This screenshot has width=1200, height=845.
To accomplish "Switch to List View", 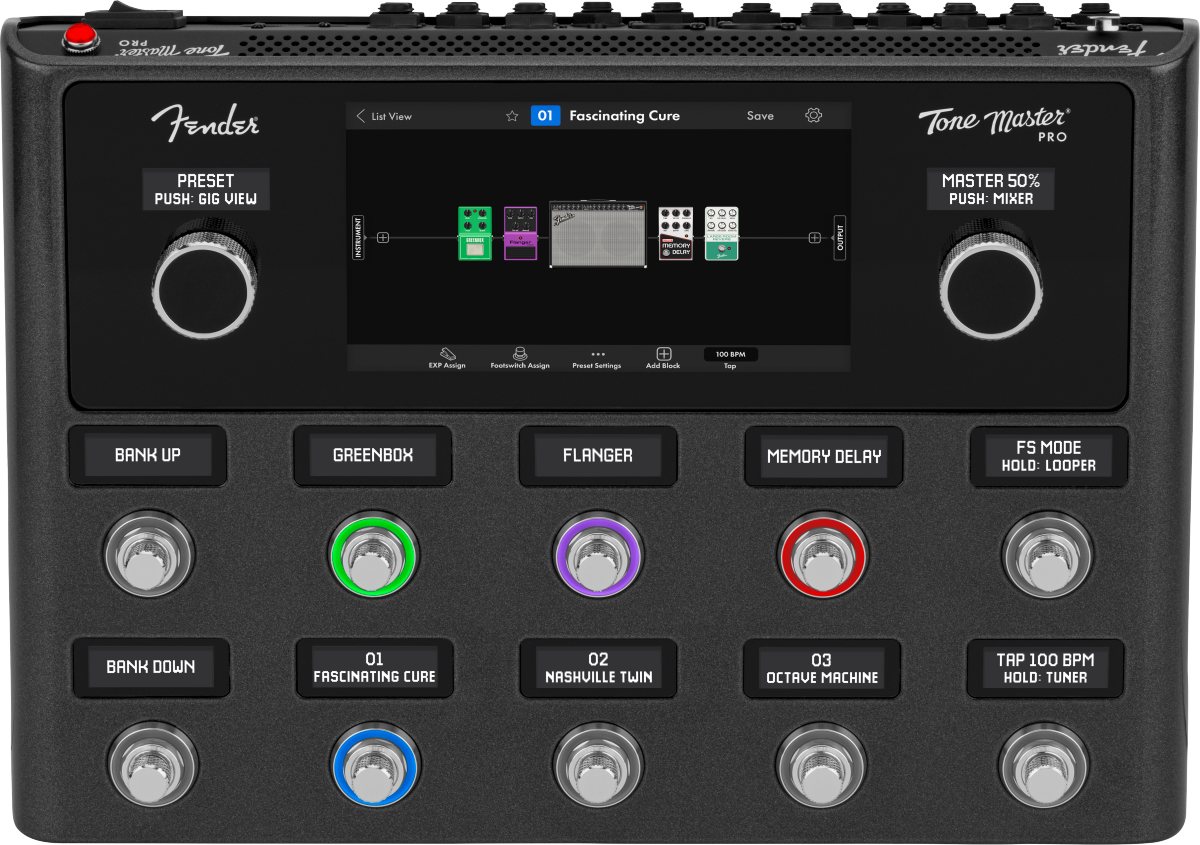I will [x=390, y=116].
